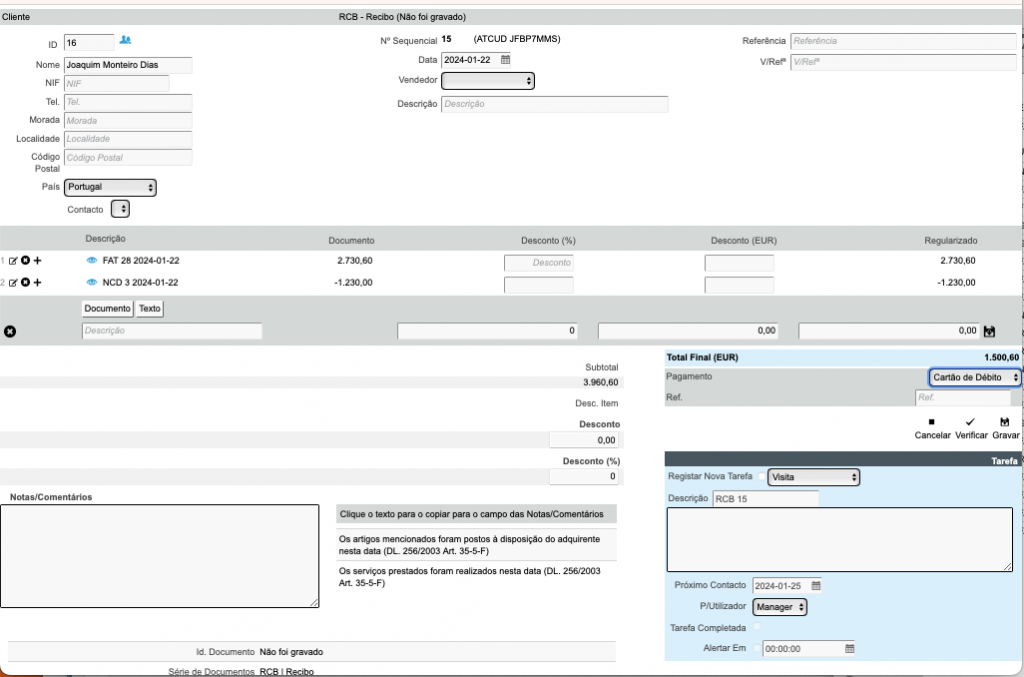Open the calendar icon beside Data field
Image resolution: width=1024 pixels, height=677 pixels.
click(x=505, y=59)
